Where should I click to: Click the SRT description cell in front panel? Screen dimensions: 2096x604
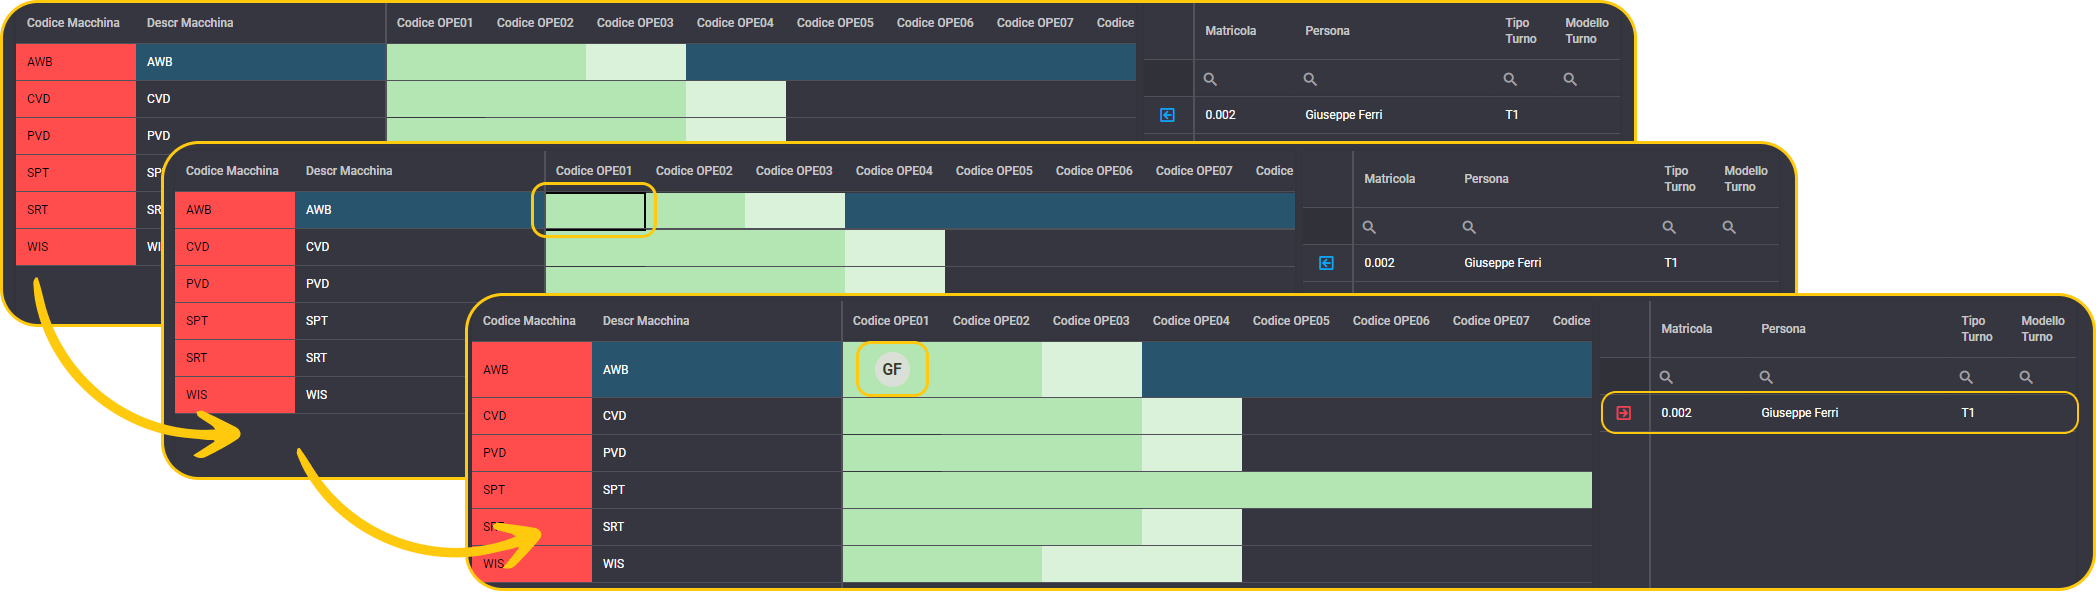click(717, 527)
